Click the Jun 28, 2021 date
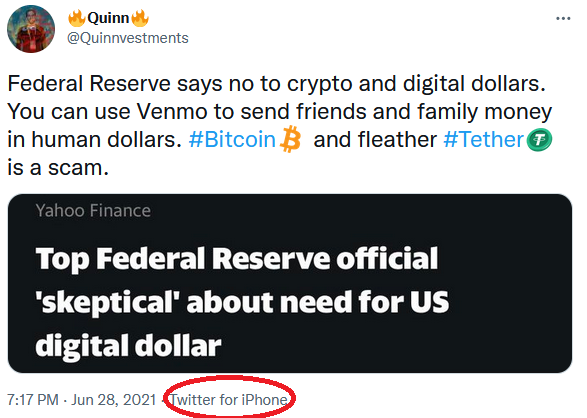The image size is (587, 418). point(113,400)
